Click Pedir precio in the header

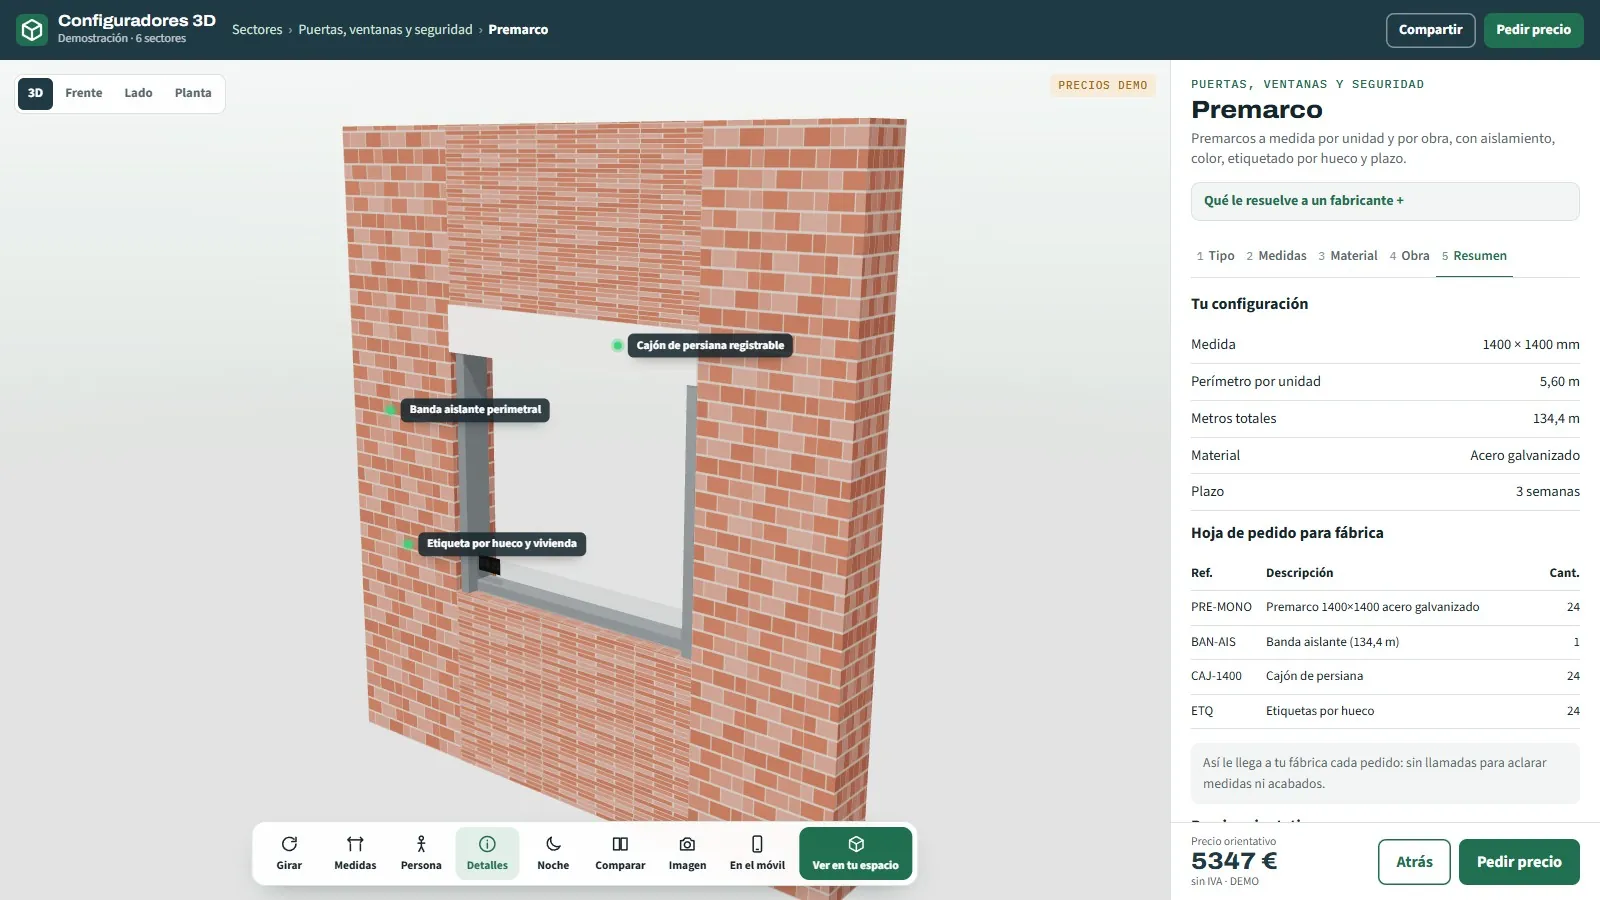[x=1533, y=30]
